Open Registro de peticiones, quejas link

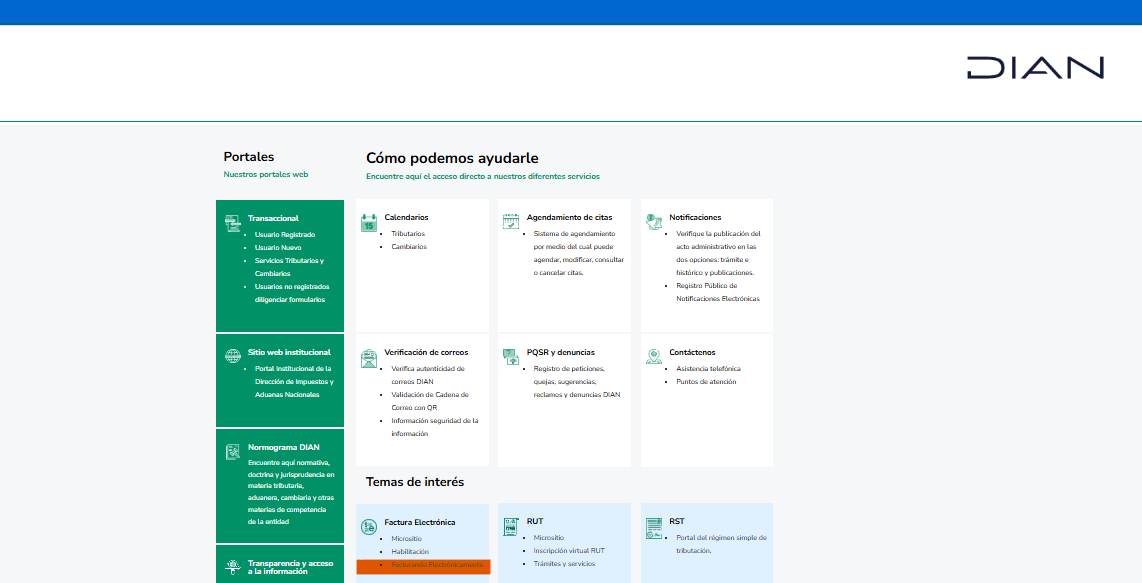(x=577, y=381)
